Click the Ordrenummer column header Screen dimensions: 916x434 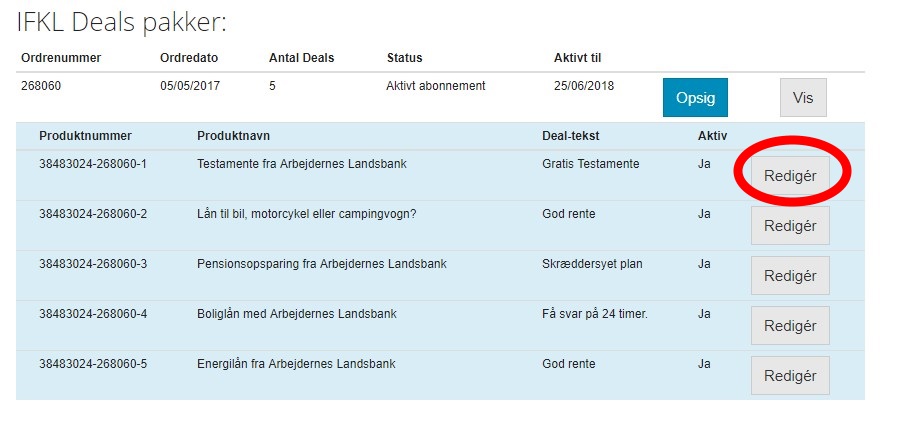pyautogui.click(x=61, y=58)
